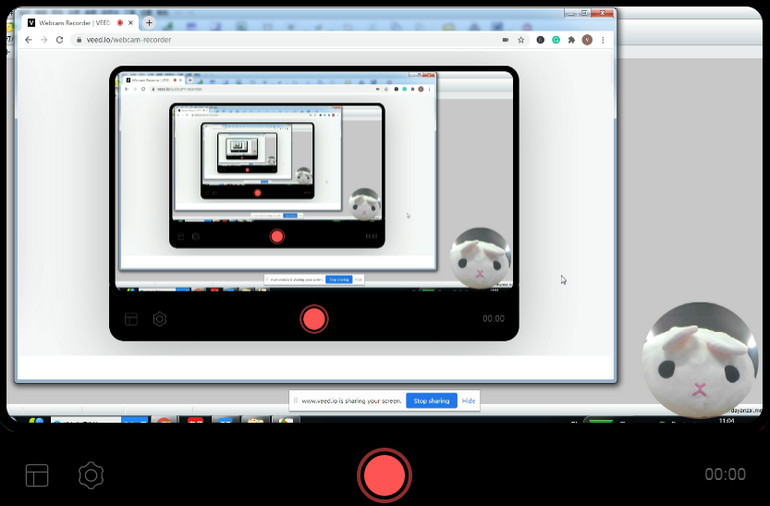Open the layout selector icon in bottom bar

coord(37,475)
